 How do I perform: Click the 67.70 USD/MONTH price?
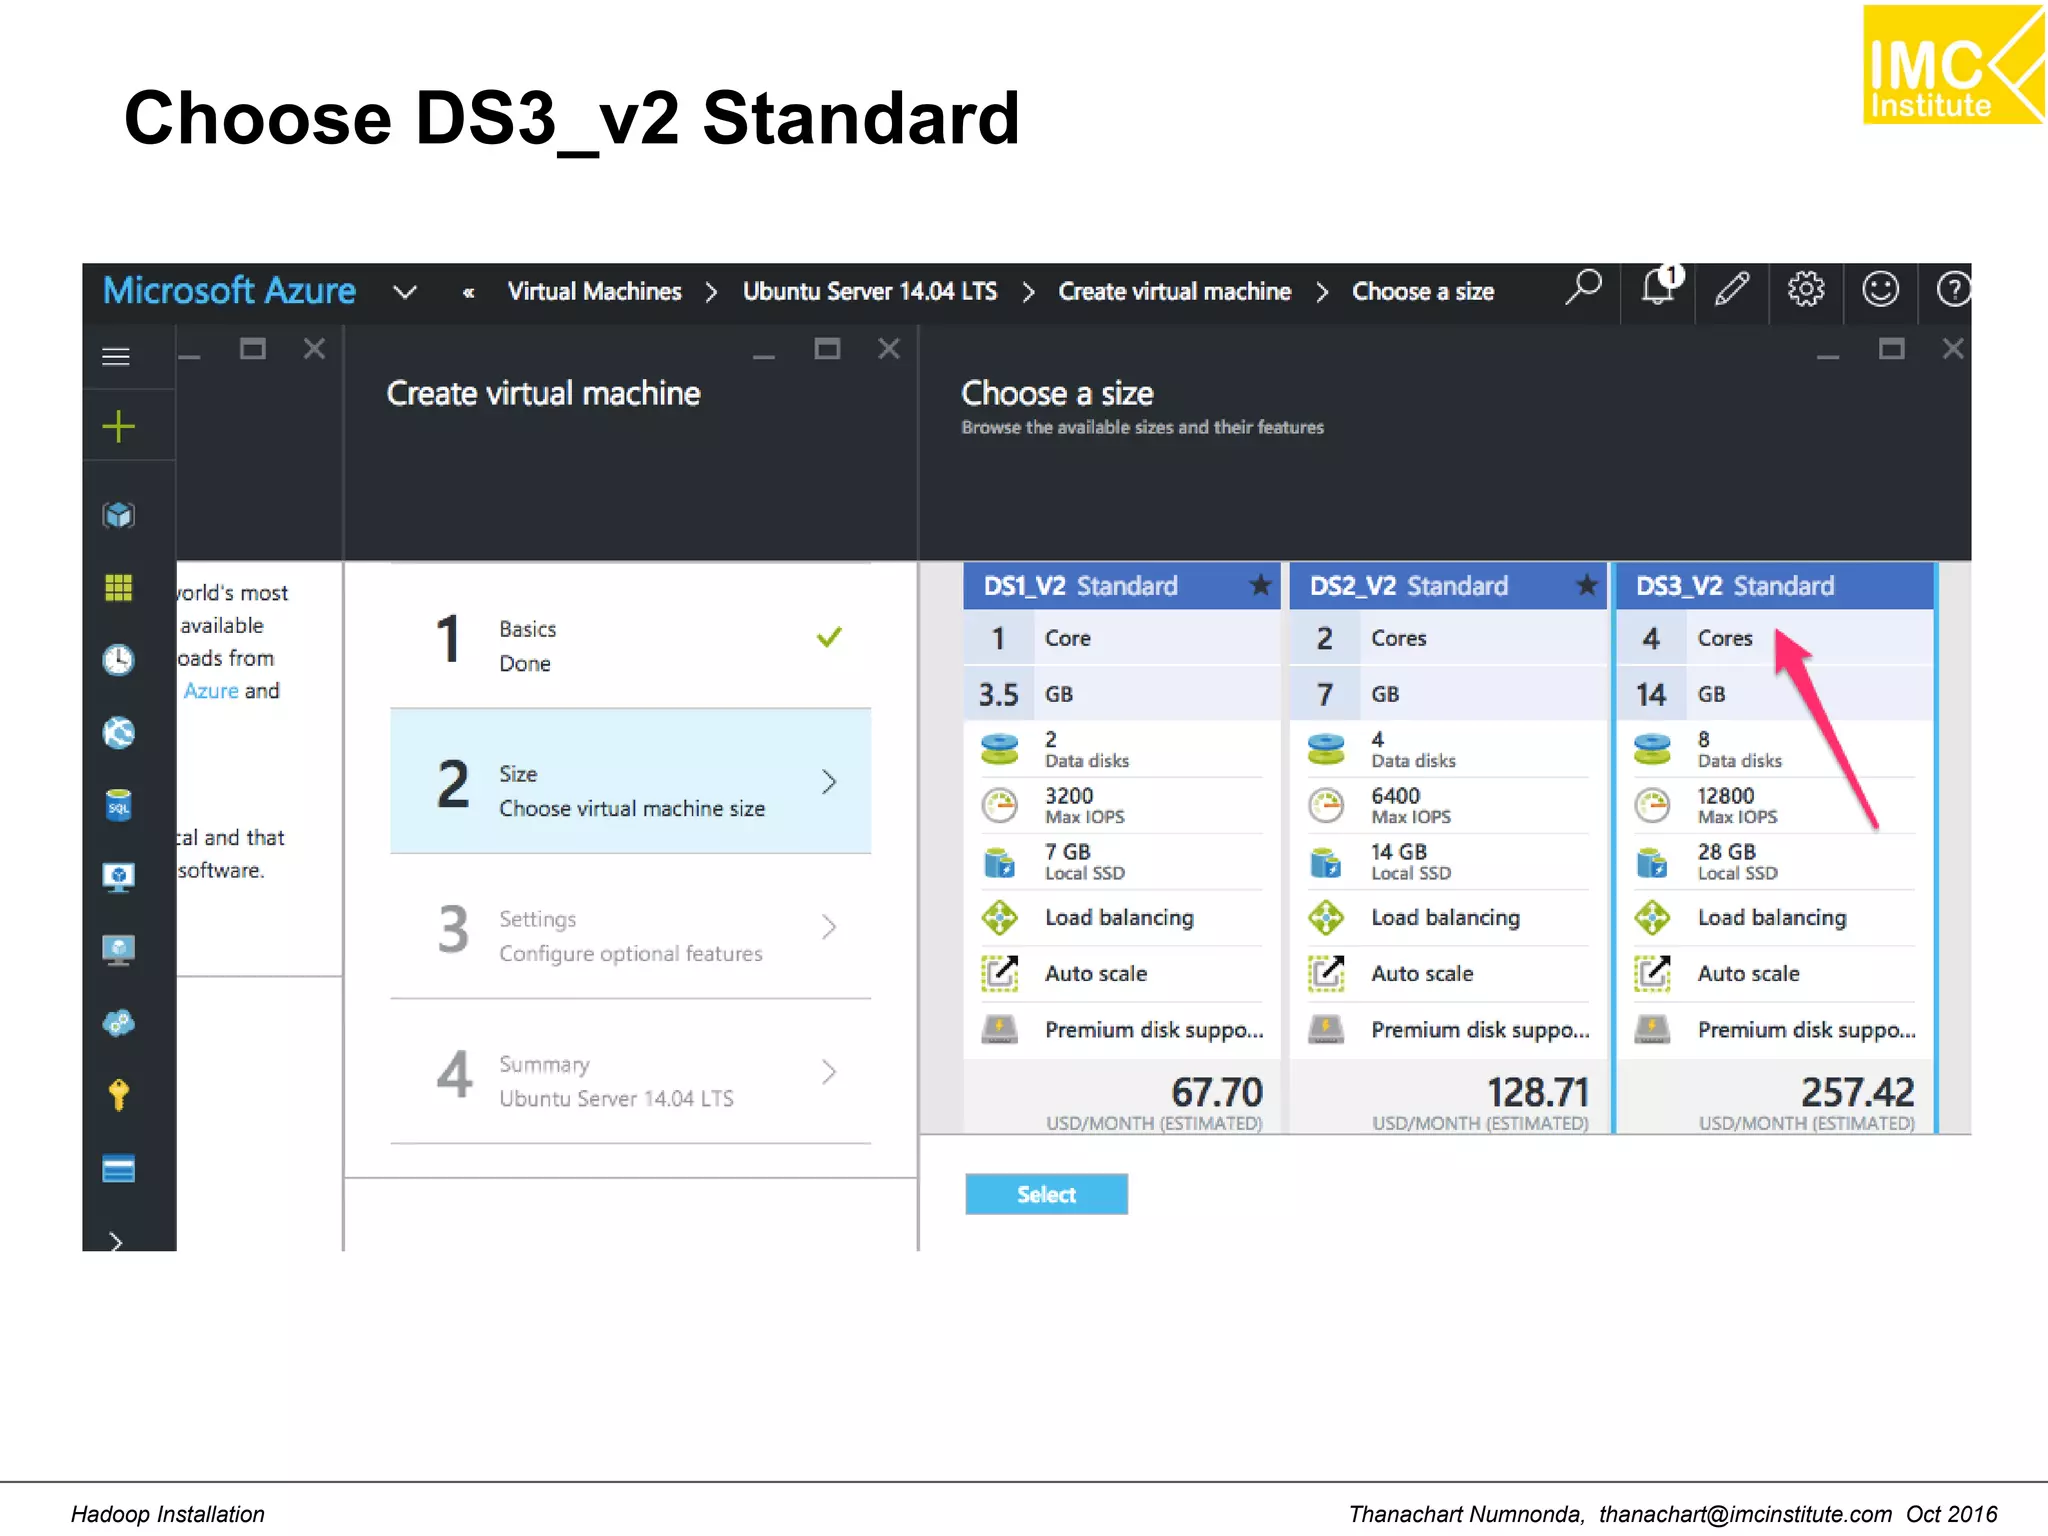pos(1217,1092)
